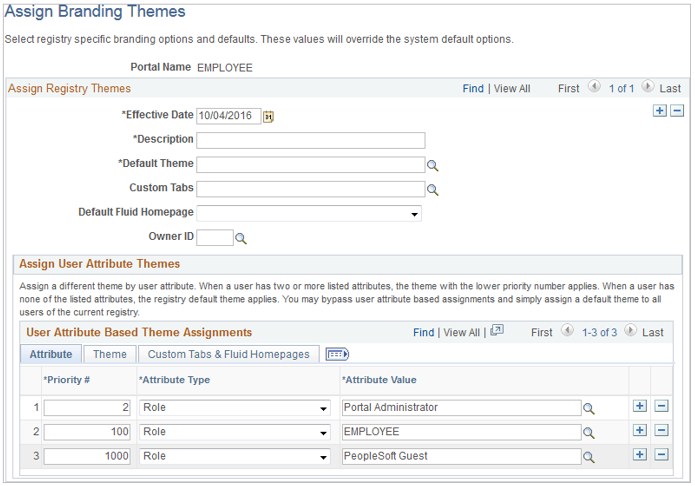The width and height of the screenshot is (695, 486).
Task: Open the Effective Date calendar picker
Action: coord(268,116)
